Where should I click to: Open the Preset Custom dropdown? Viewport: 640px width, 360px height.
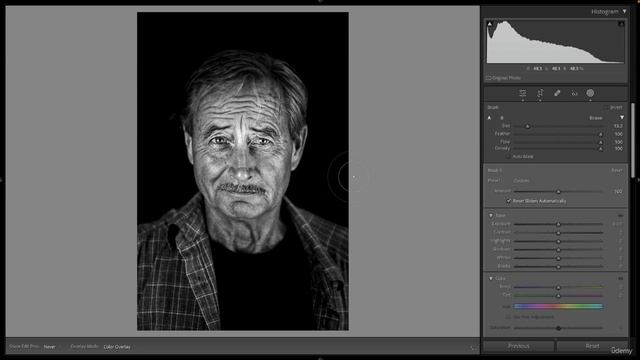point(521,180)
